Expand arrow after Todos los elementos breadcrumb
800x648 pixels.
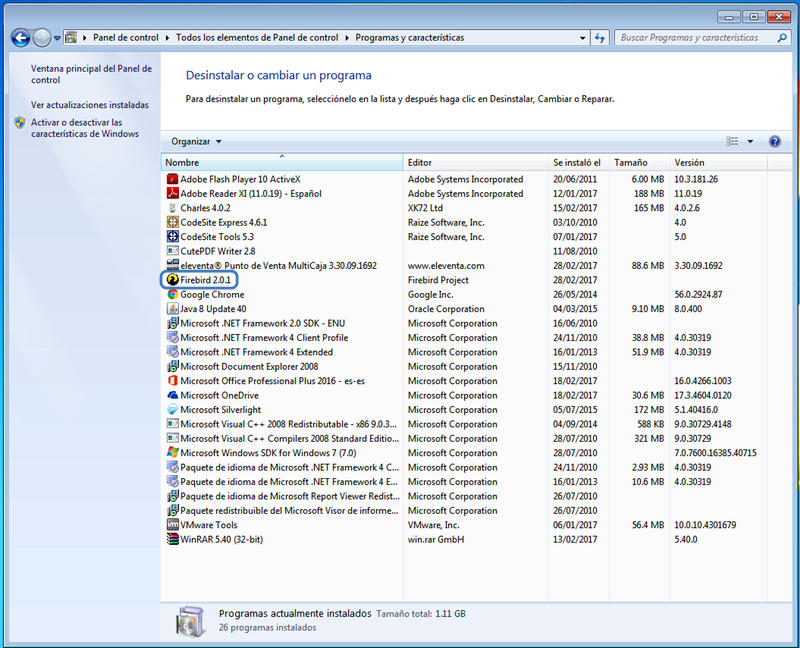(347, 38)
